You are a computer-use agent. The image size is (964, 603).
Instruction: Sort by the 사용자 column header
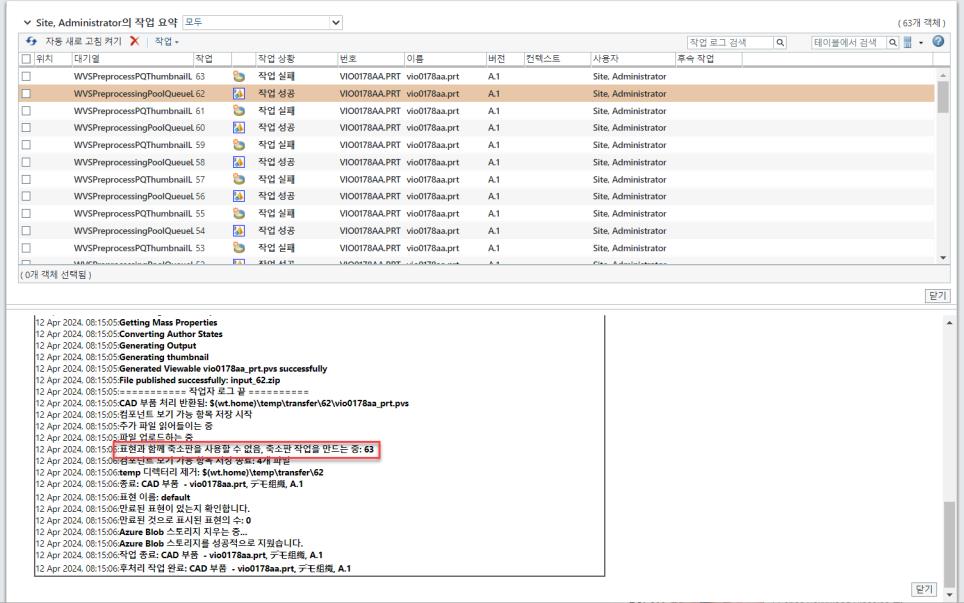click(x=606, y=59)
